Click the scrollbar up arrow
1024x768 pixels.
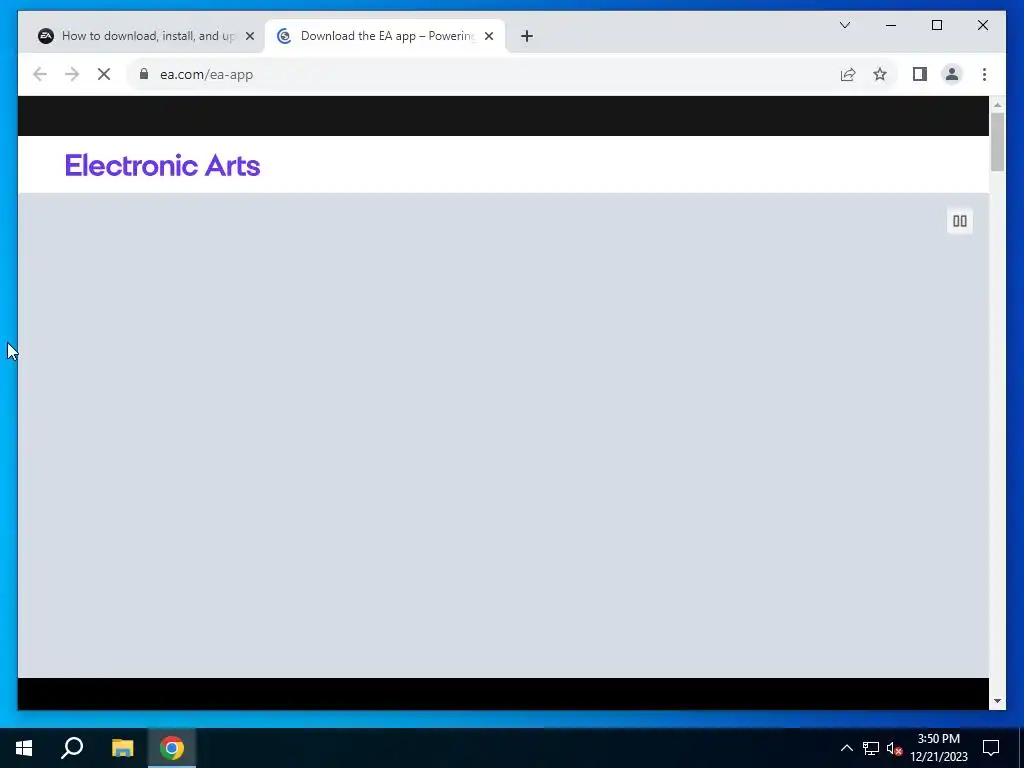coord(997,104)
